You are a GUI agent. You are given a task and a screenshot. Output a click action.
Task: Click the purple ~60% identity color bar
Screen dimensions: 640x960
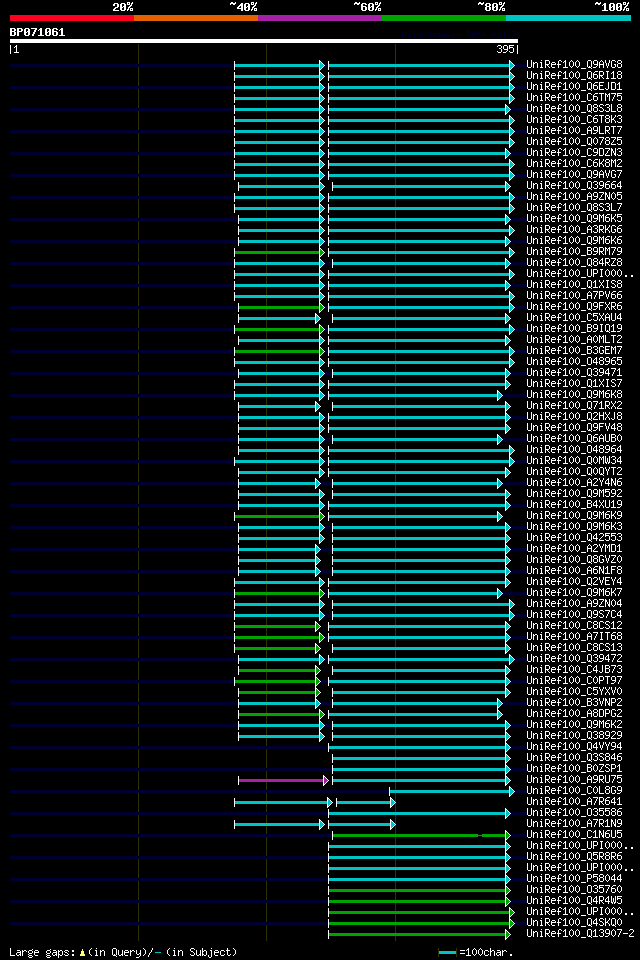click(320, 18)
